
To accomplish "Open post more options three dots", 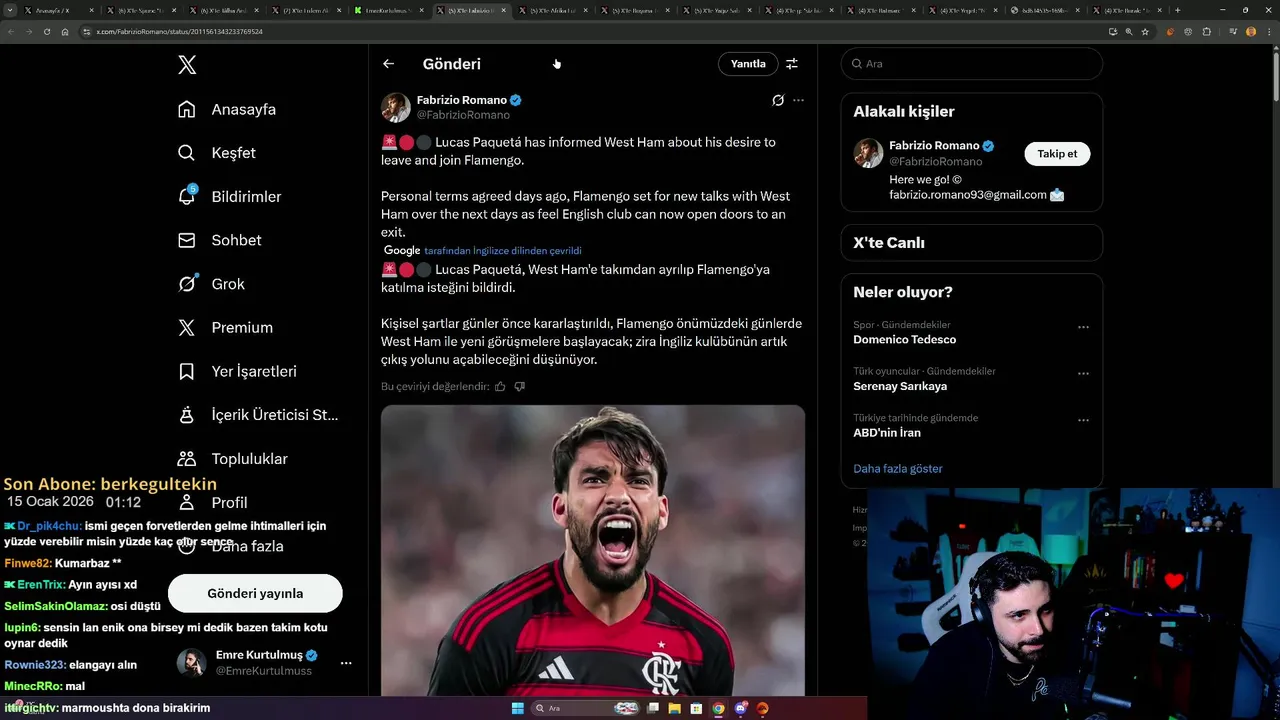I will tap(798, 100).
